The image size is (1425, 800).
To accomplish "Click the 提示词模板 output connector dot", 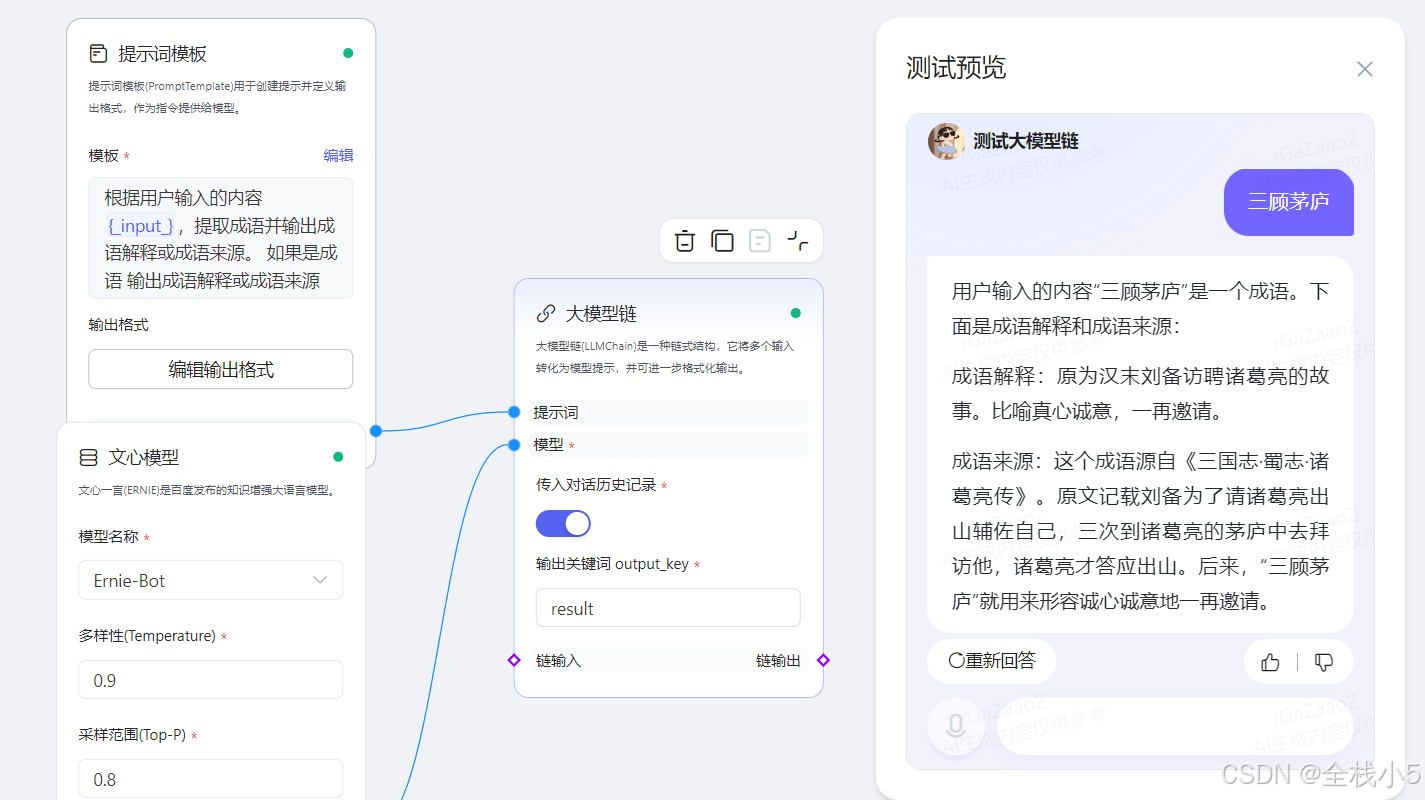I will point(376,431).
